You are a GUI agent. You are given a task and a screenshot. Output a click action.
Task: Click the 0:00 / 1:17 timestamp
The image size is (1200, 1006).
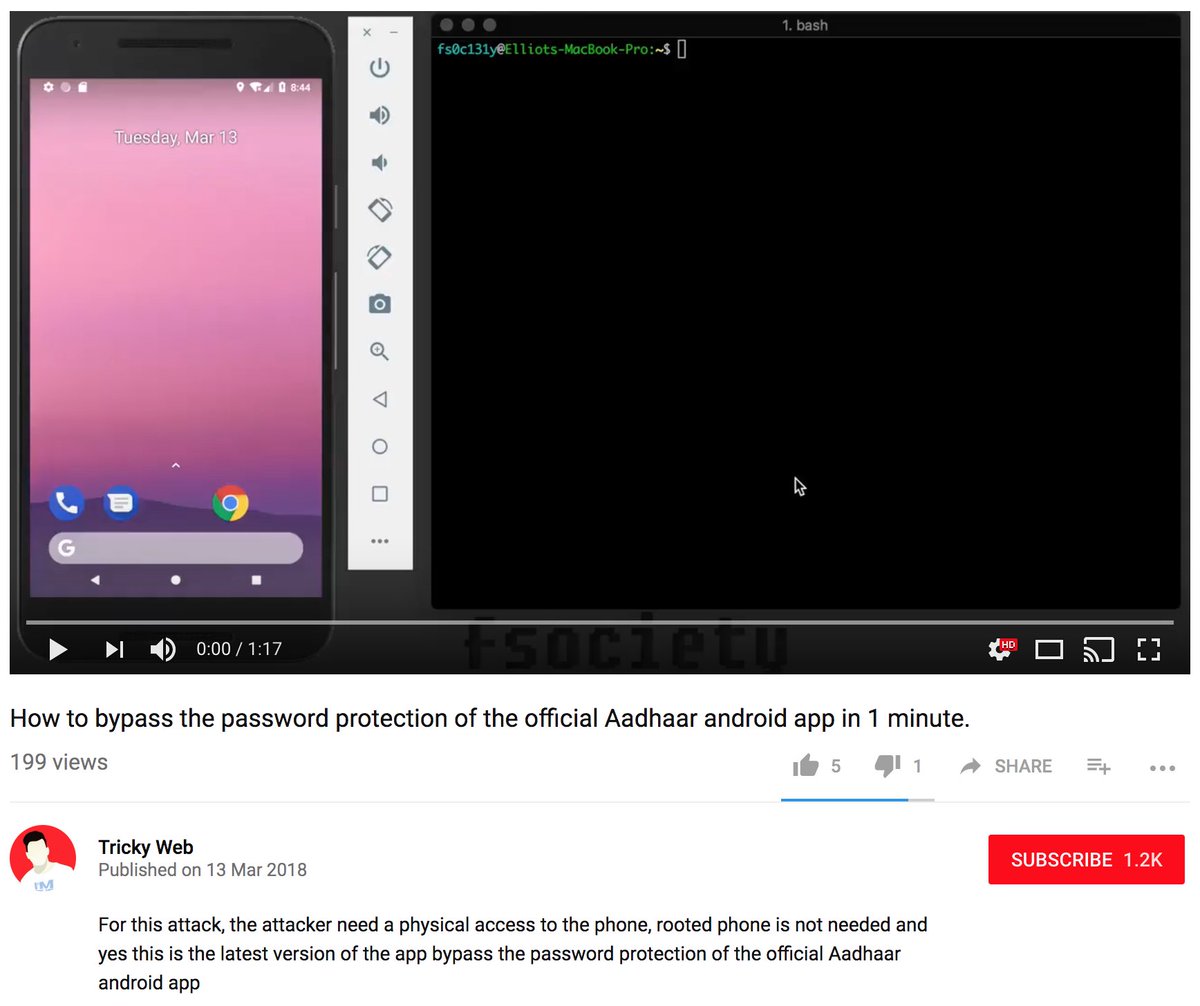point(239,650)
